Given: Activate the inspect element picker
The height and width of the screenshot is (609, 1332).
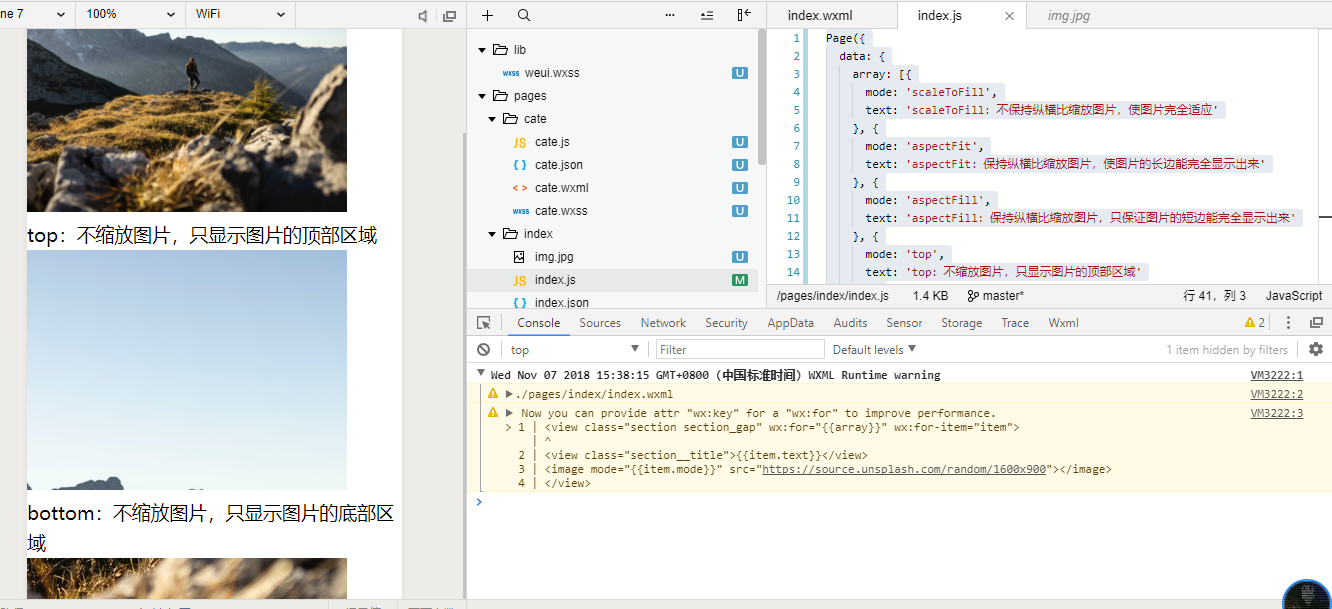Looking at the screenshot, I should coord(484,323).
